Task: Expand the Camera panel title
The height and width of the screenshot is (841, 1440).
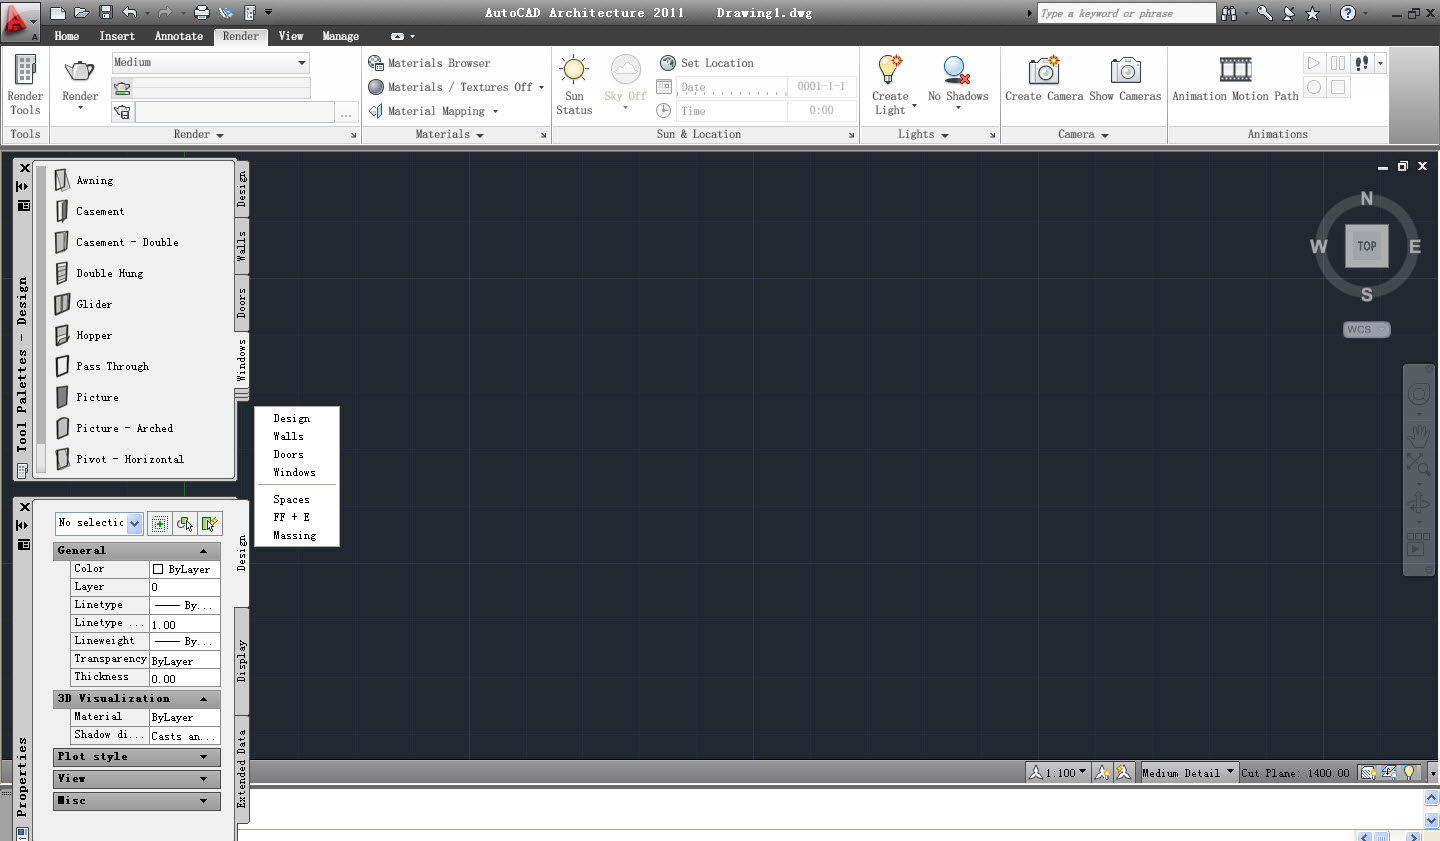Action: click(x=1083, y=134)
